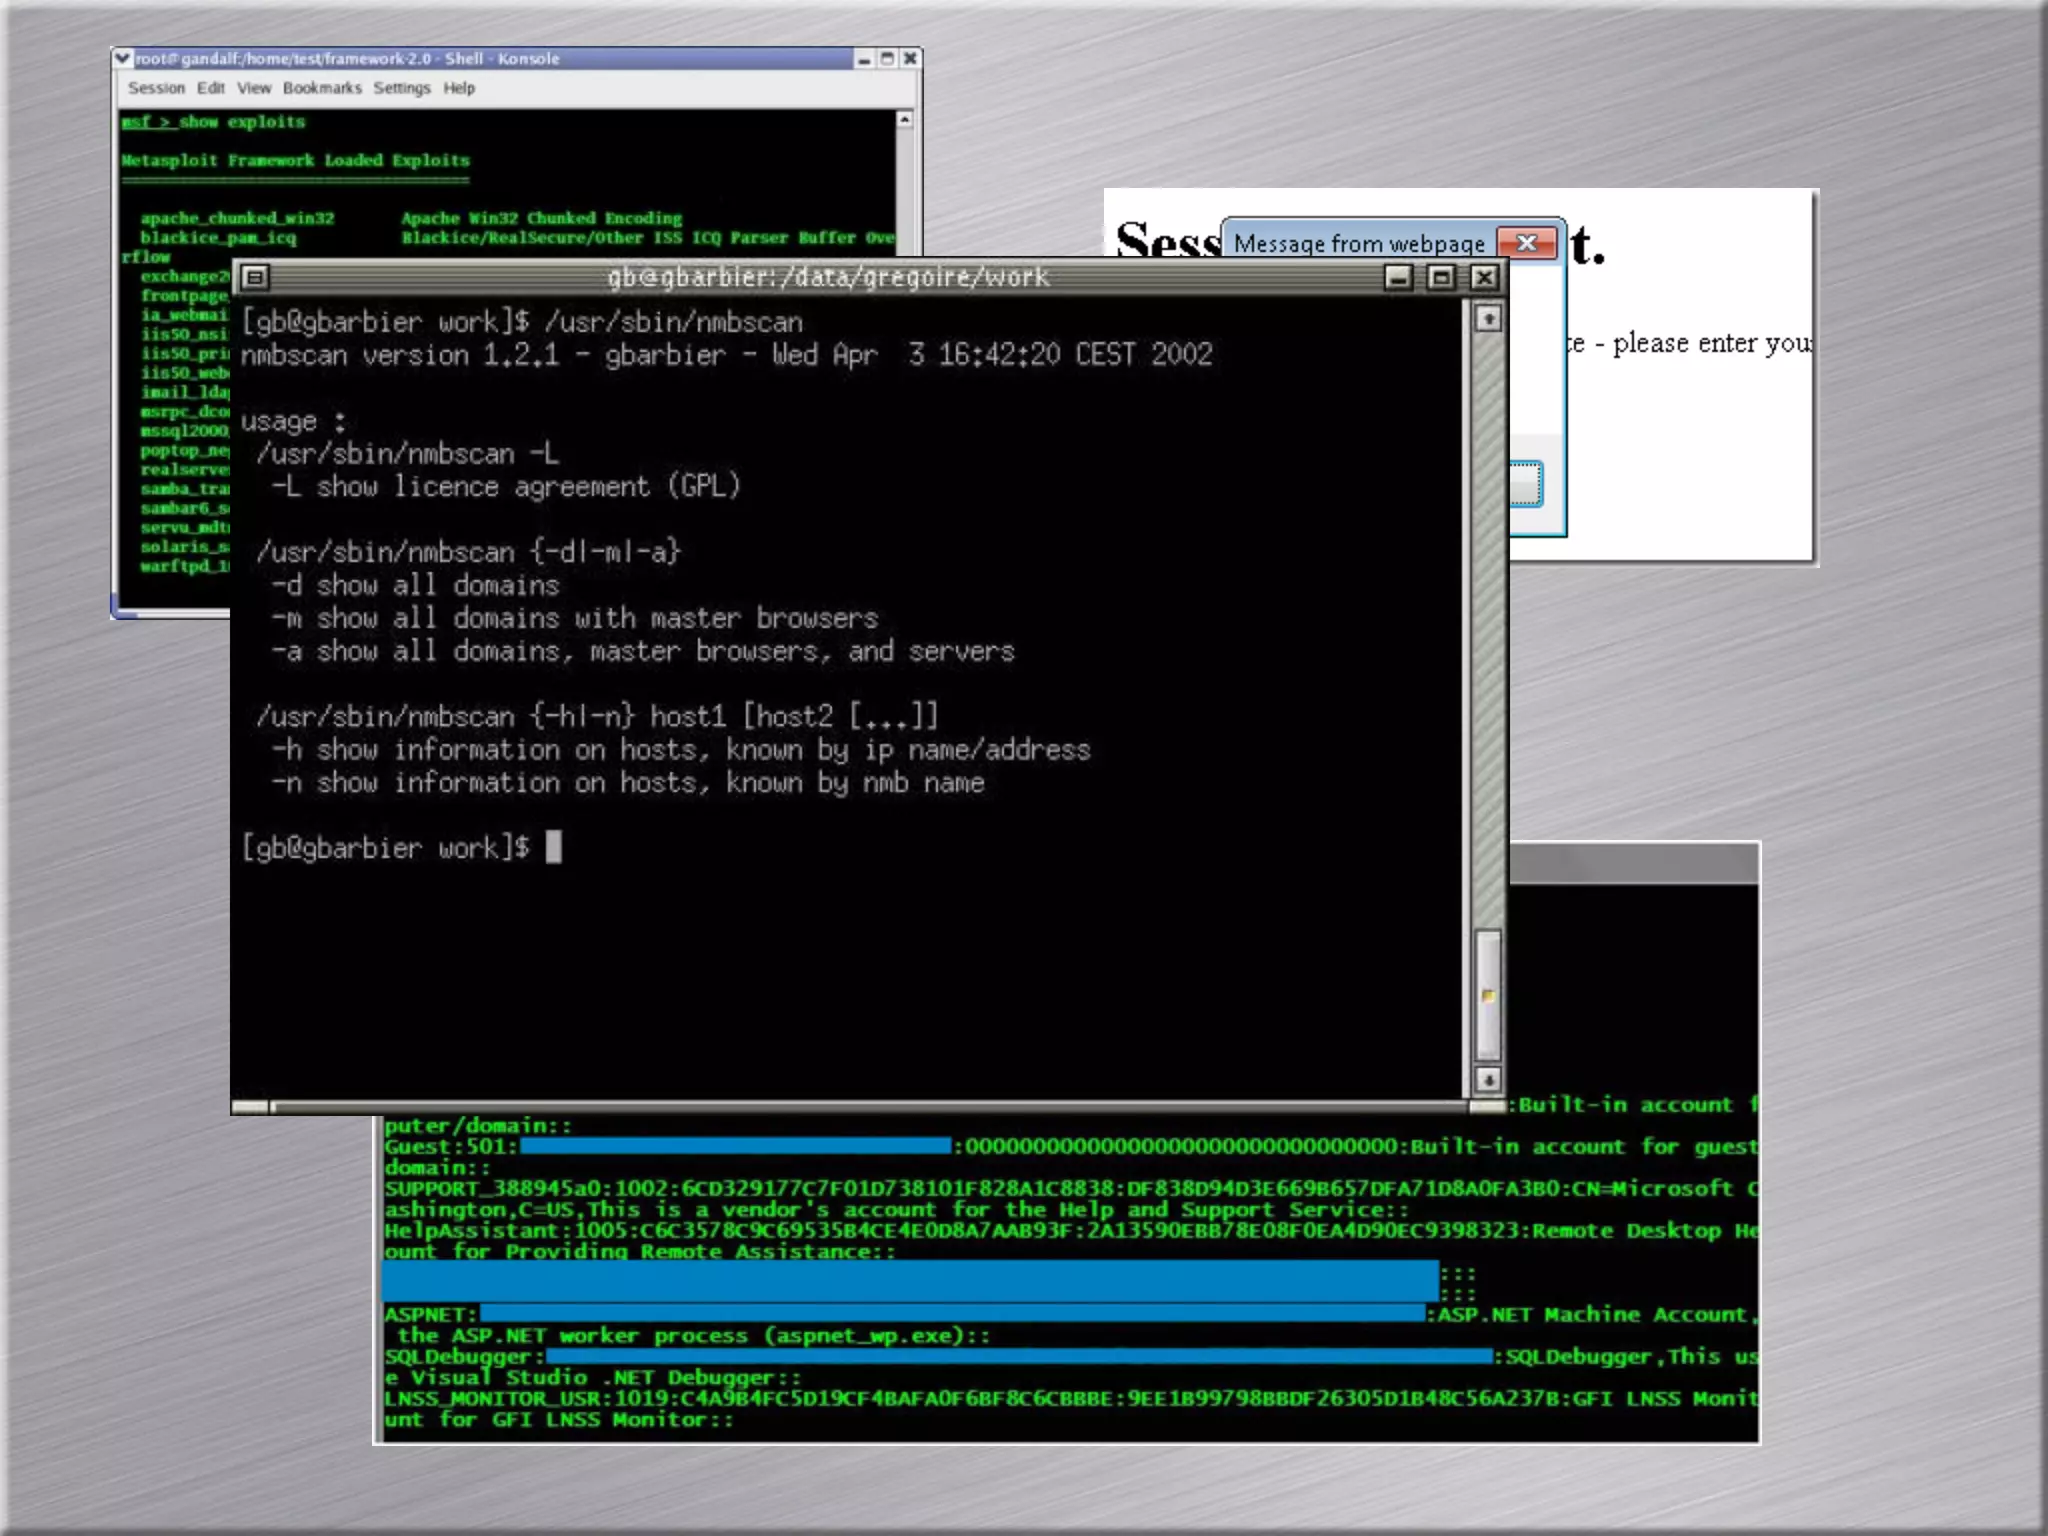Open the Bookmarks menu in Konsole

[x=322, y=88]
